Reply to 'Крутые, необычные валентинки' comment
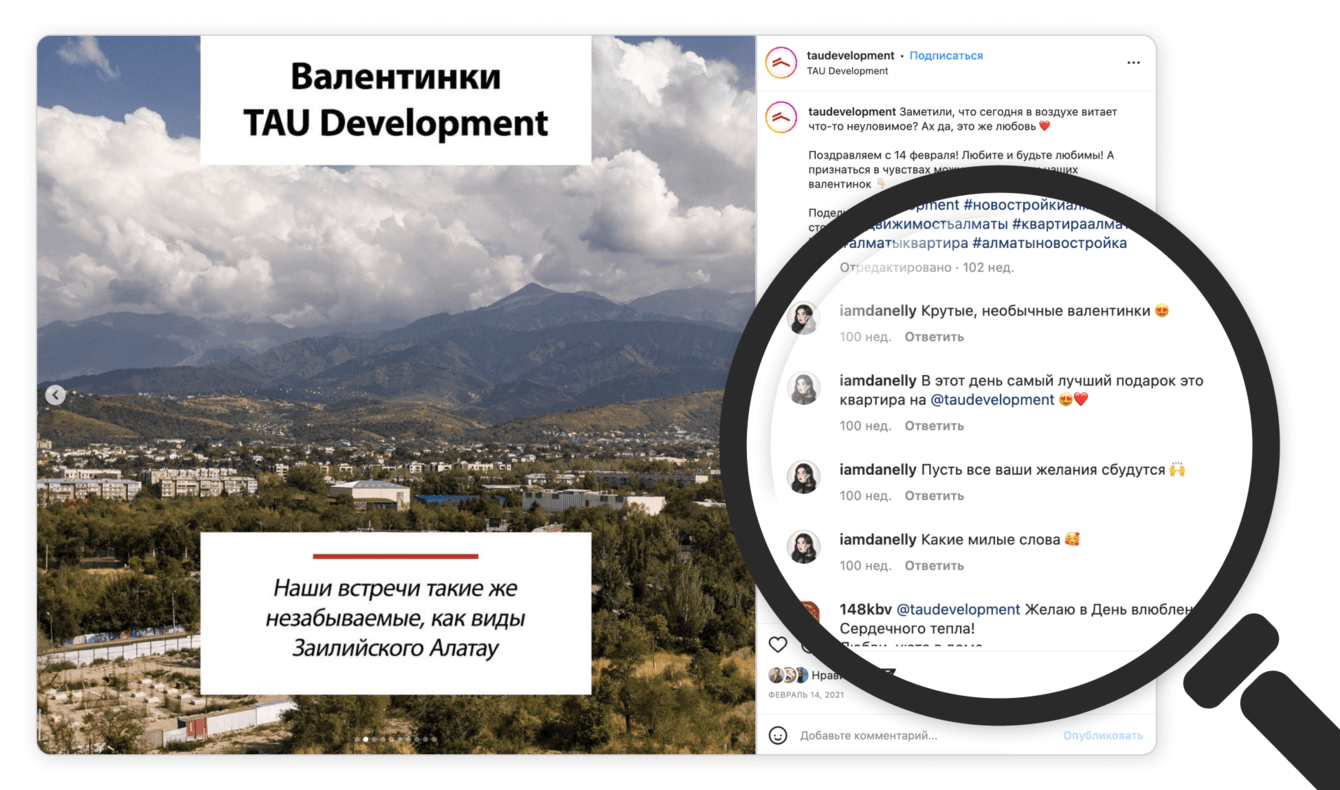 tap(934, 337)
